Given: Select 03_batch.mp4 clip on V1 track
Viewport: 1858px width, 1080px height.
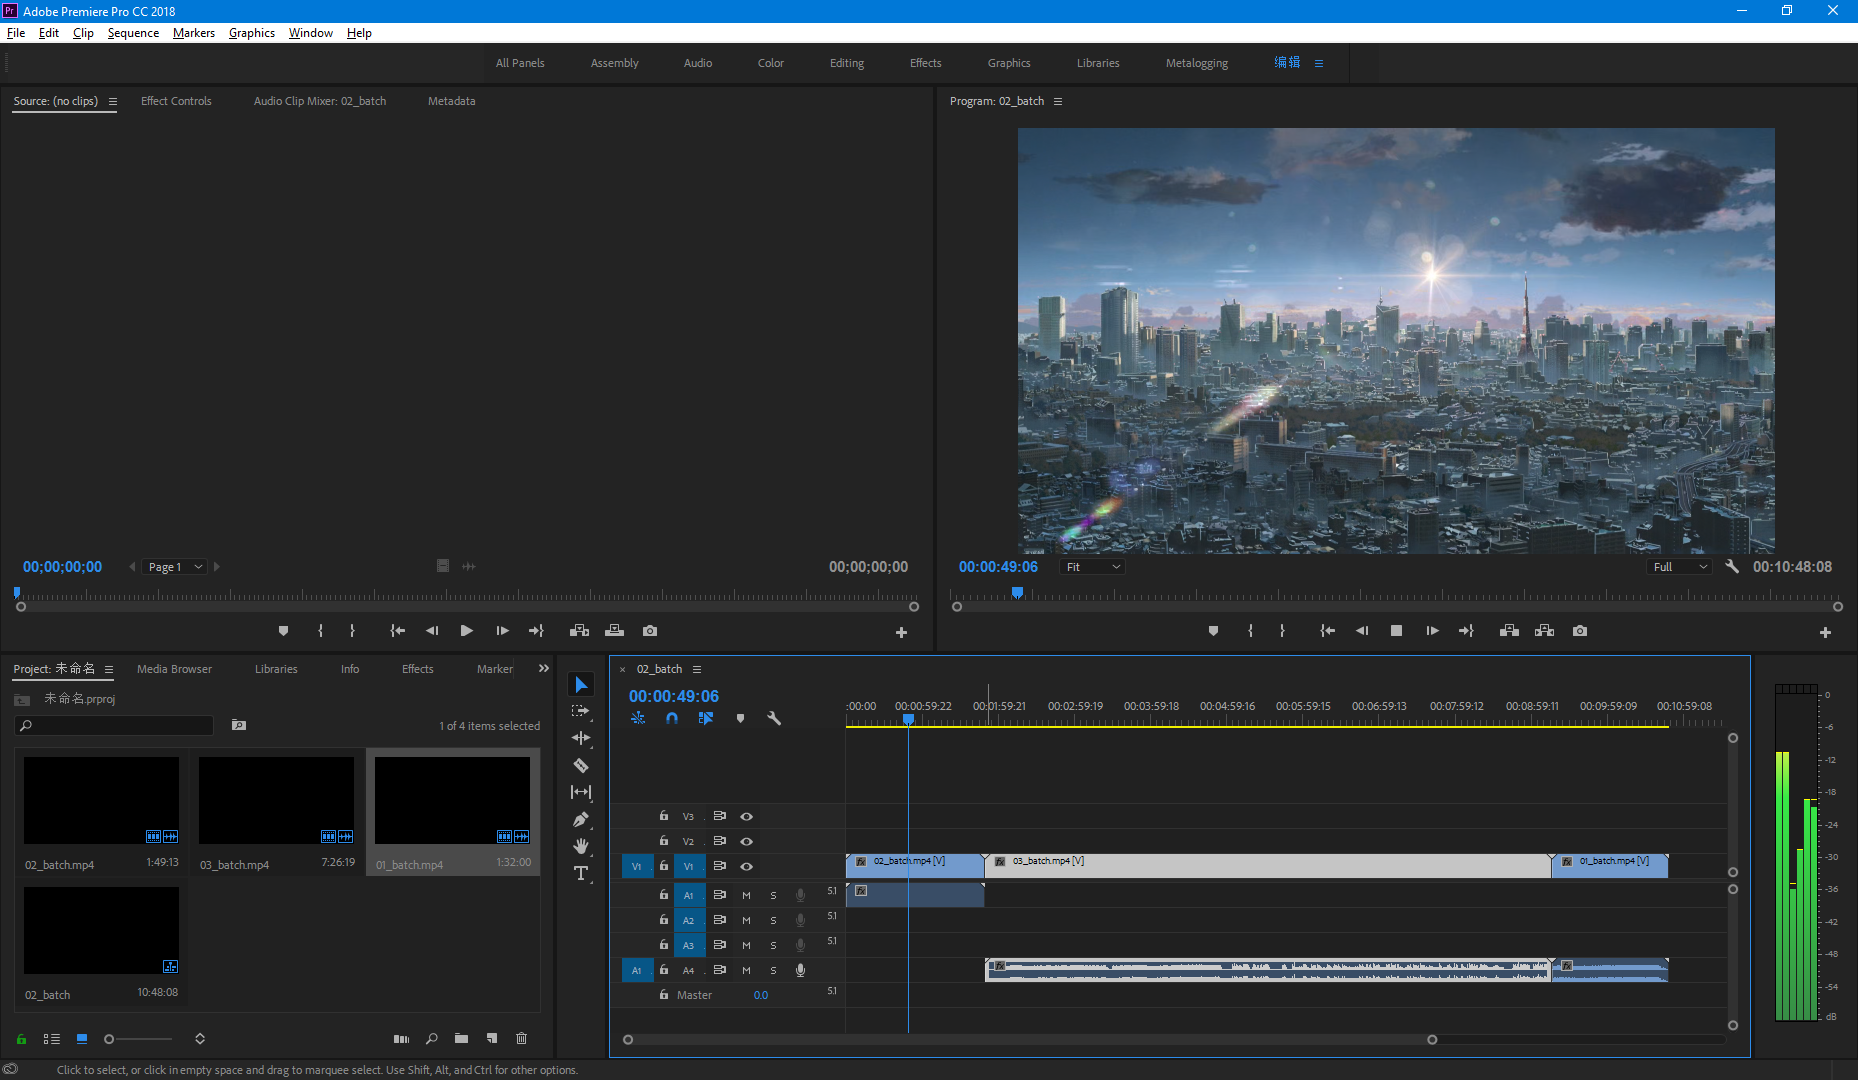Looking at the screenshot, I should point(1268,866).
